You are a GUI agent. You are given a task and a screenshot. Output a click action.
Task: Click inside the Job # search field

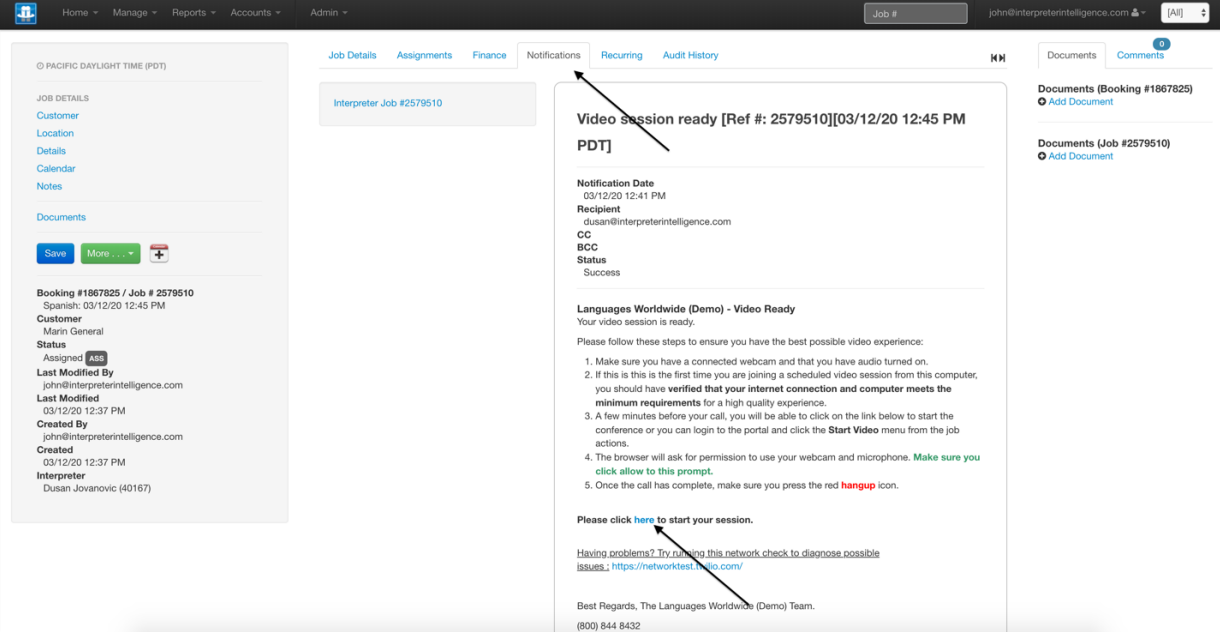click(914, 13)
